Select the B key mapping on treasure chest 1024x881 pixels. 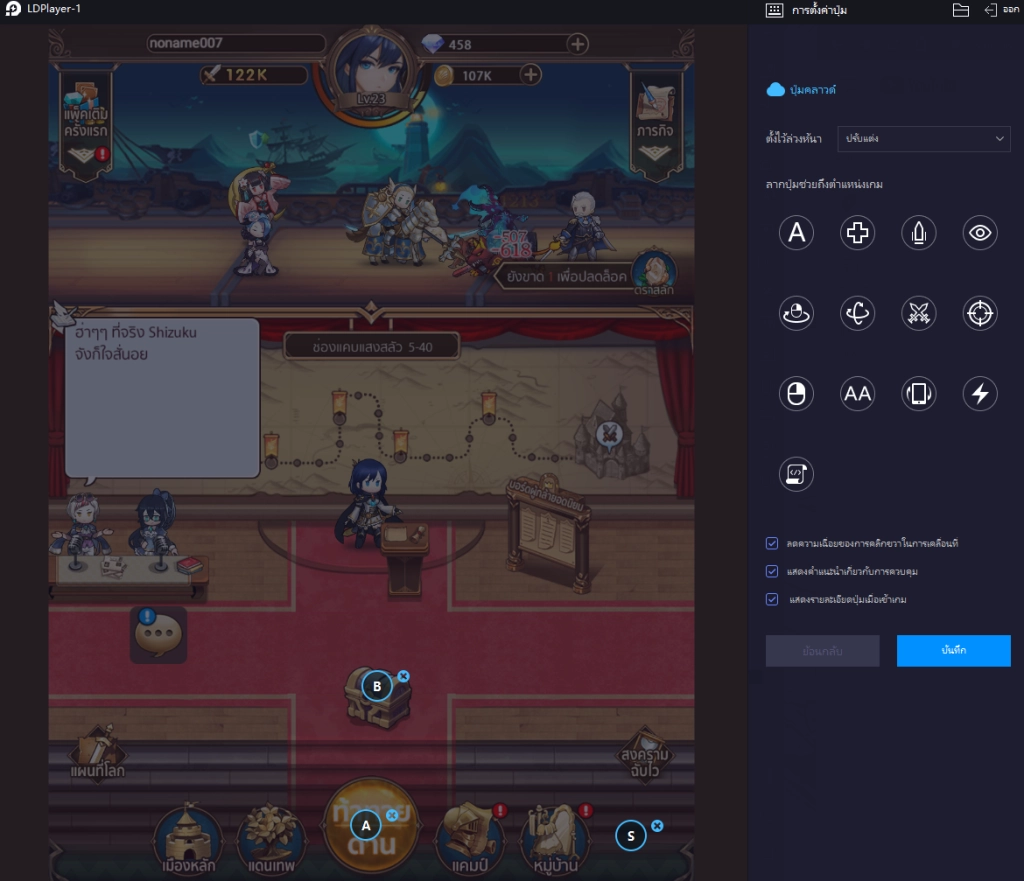click(377, 686)
